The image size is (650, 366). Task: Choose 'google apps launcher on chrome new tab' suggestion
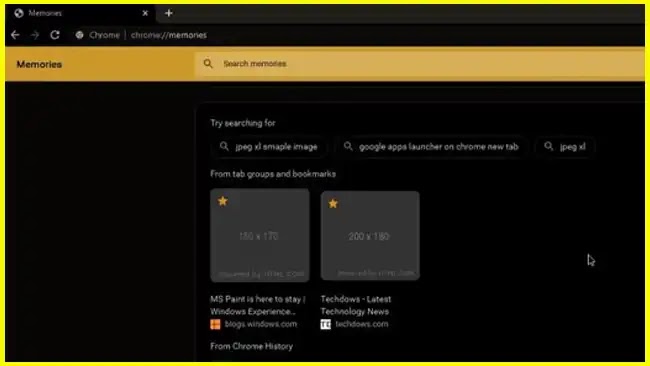pos(431,147)
